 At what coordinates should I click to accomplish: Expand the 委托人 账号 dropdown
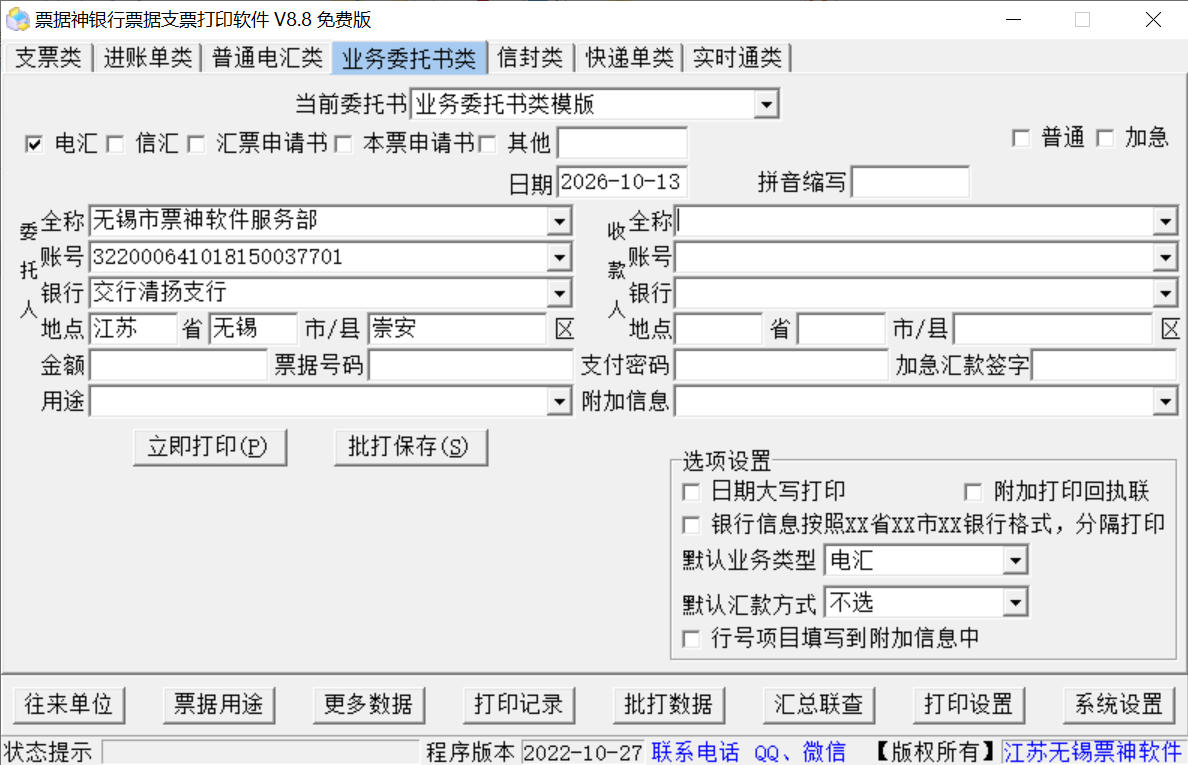pos(559,258)
